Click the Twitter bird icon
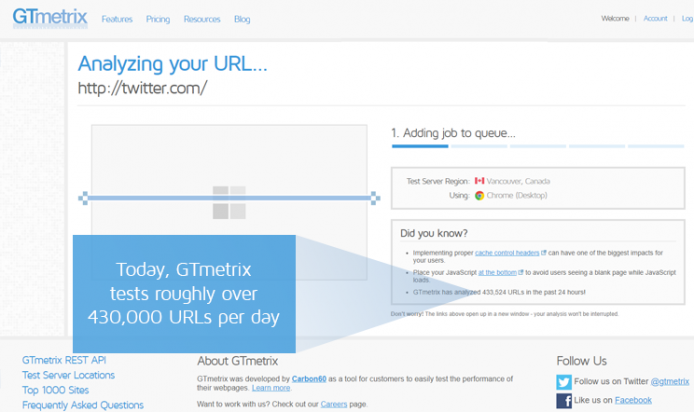Image resolution: width=694 pixels, height=412 pixels. tap(564, 382)
